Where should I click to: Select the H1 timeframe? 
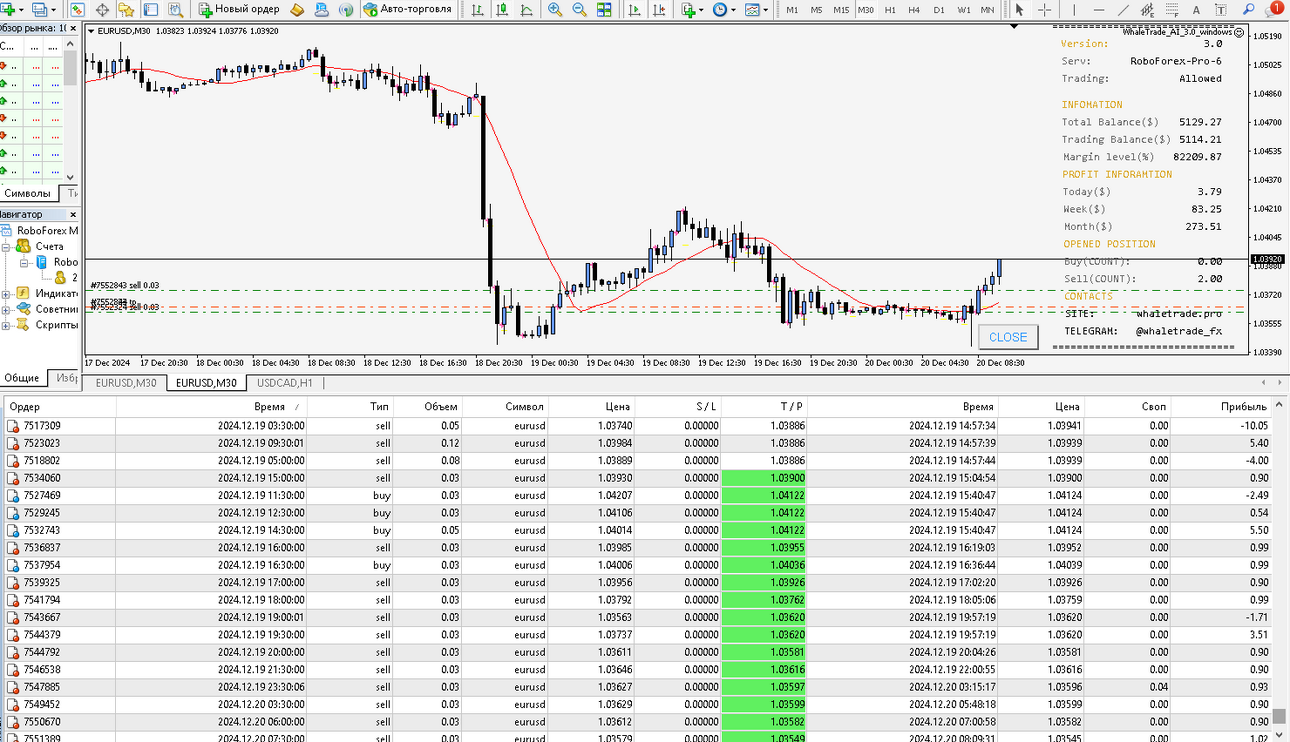pos(890,10)
